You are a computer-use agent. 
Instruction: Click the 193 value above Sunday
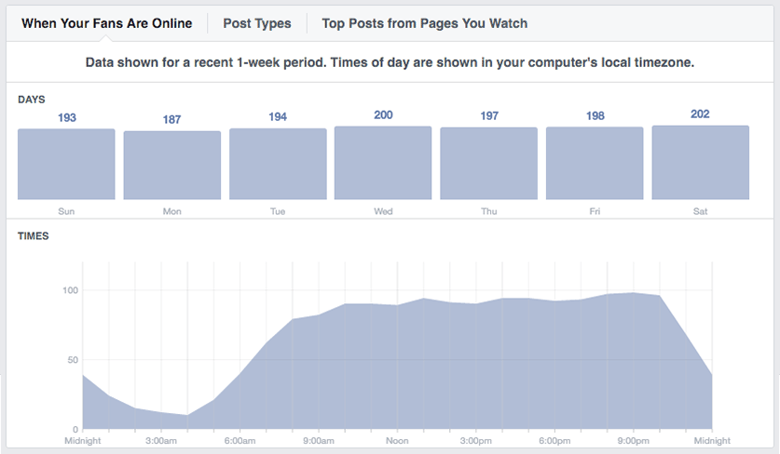pos(67,118)
